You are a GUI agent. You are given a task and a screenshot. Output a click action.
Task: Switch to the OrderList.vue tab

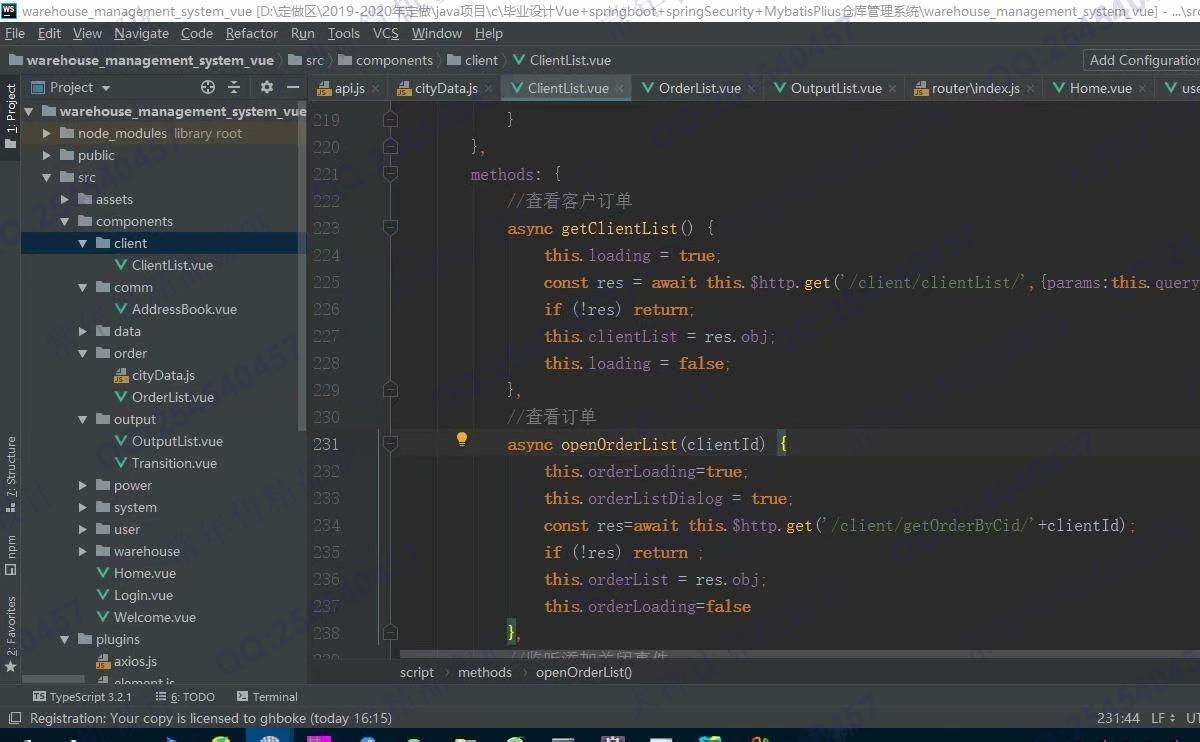pos(699,88)
